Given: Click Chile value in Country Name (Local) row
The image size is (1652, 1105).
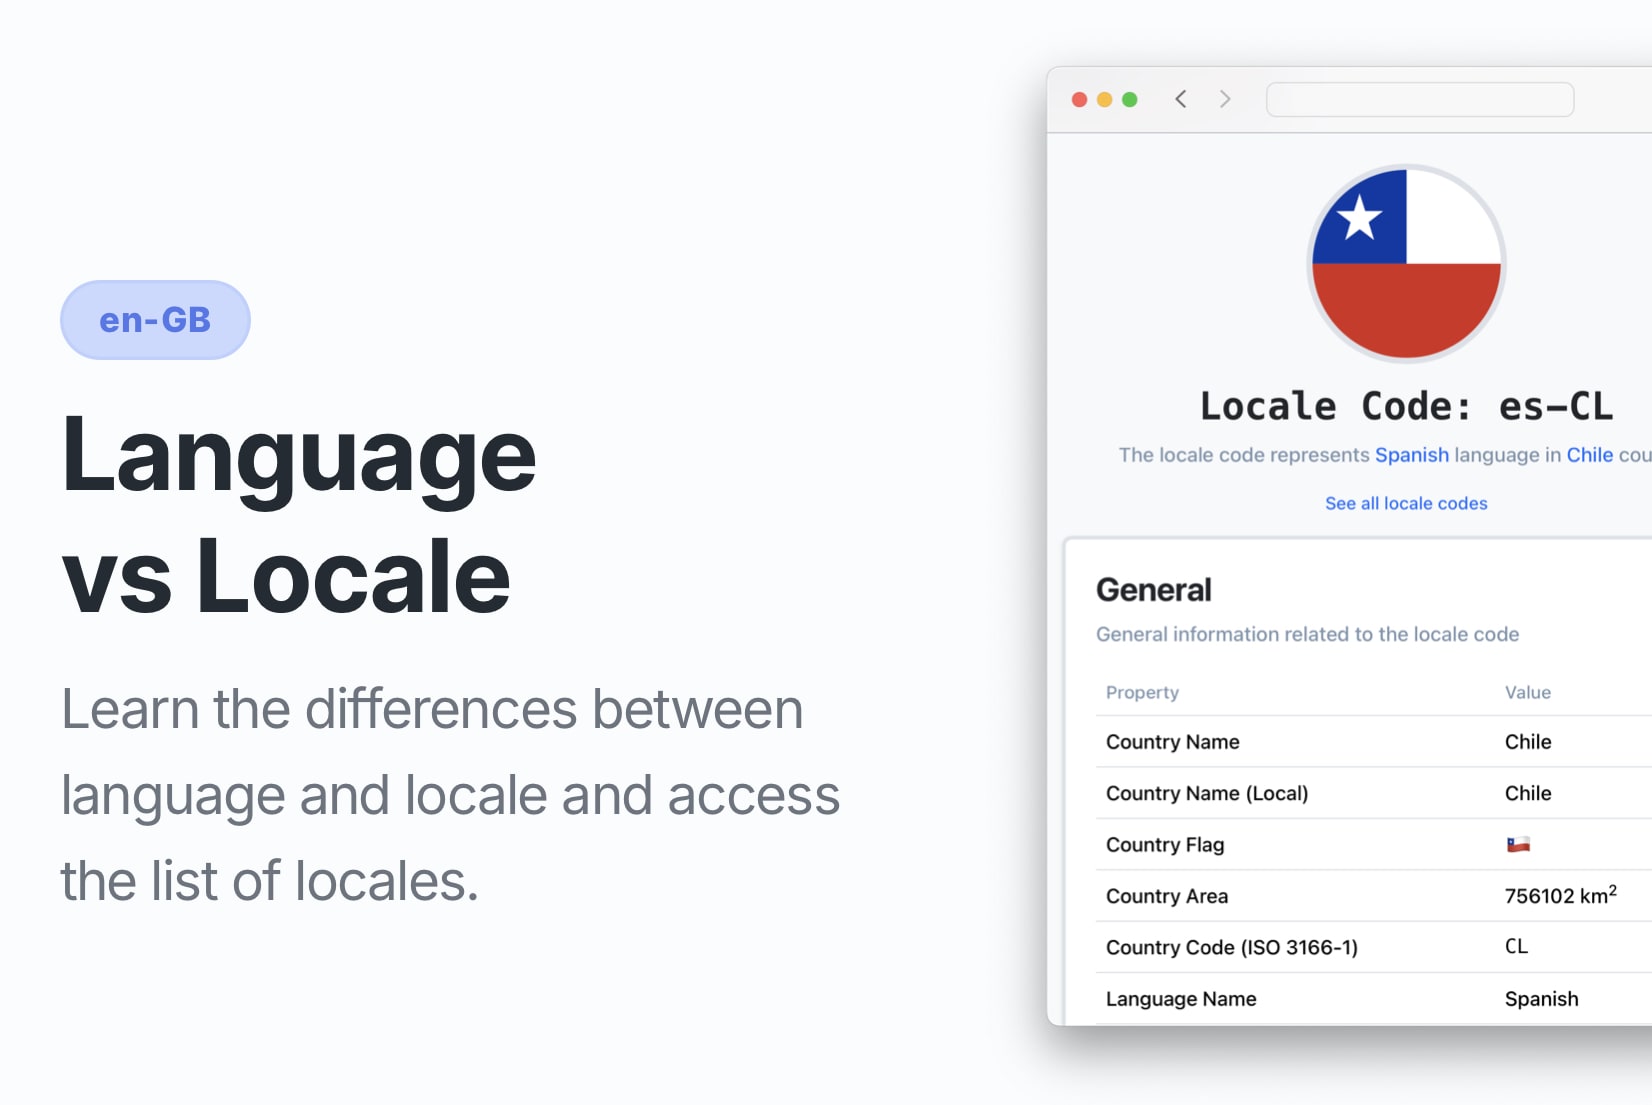Looking at the screenshot, I should (1527, 793).
